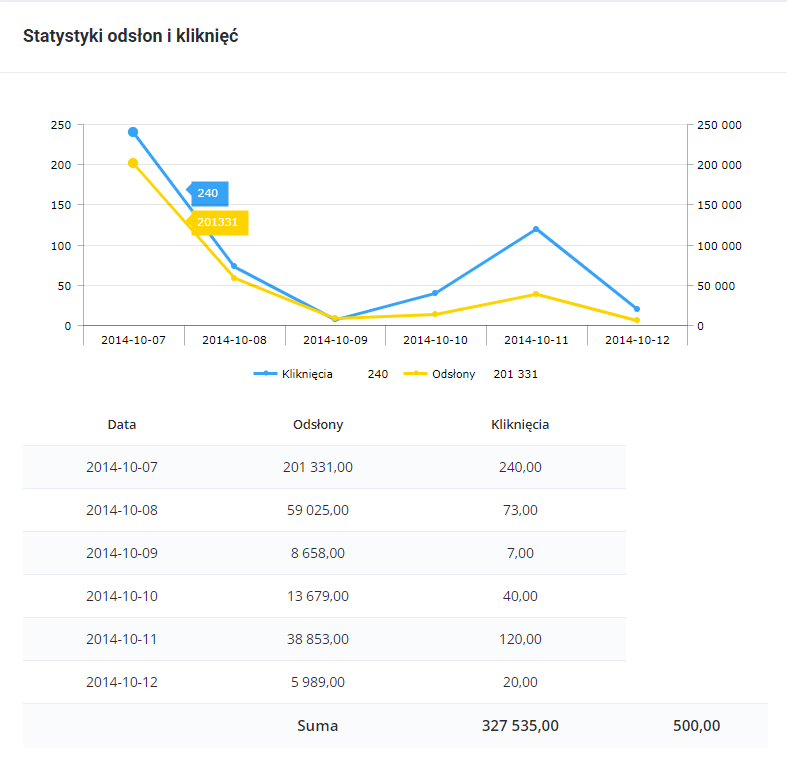Click the yellow data point for 2014-10-12

[x=637, y=320]
